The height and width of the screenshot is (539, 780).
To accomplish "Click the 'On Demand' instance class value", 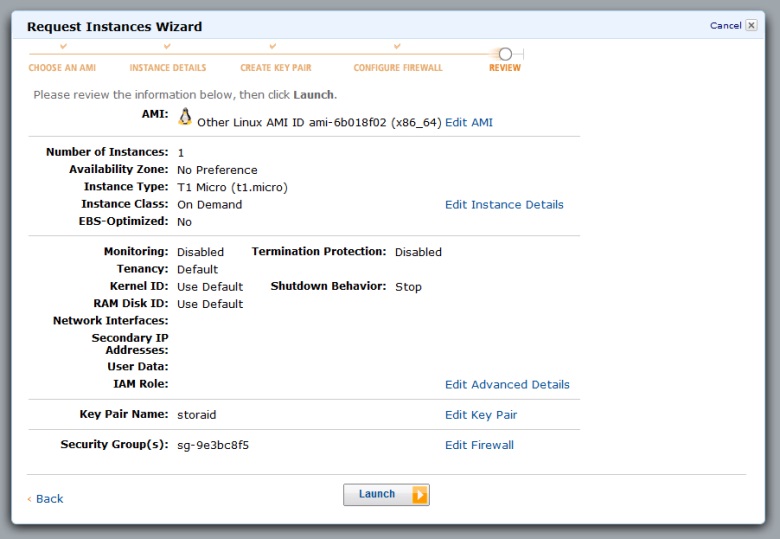I will (209, 204).
